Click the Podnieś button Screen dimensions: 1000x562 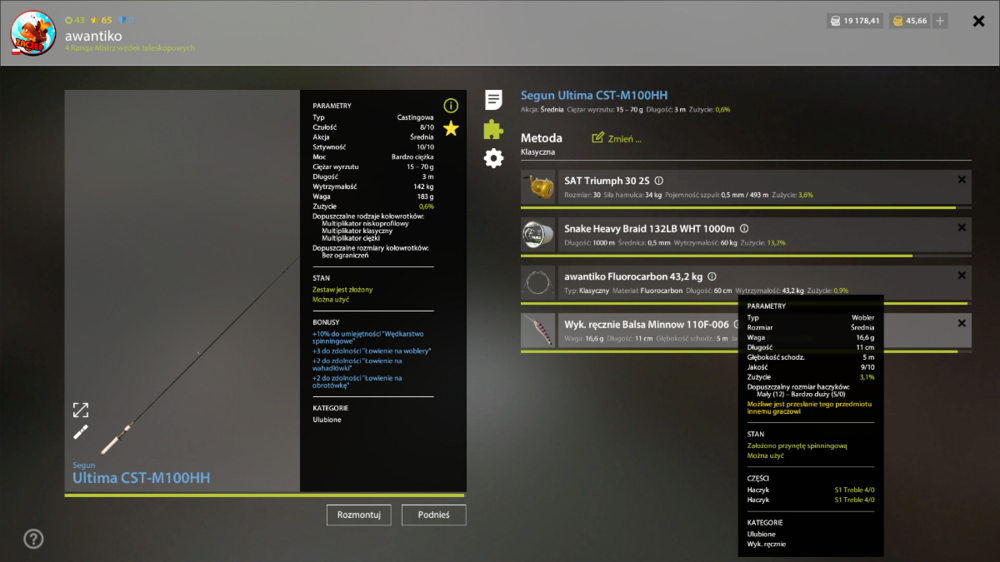pos(434,515)
